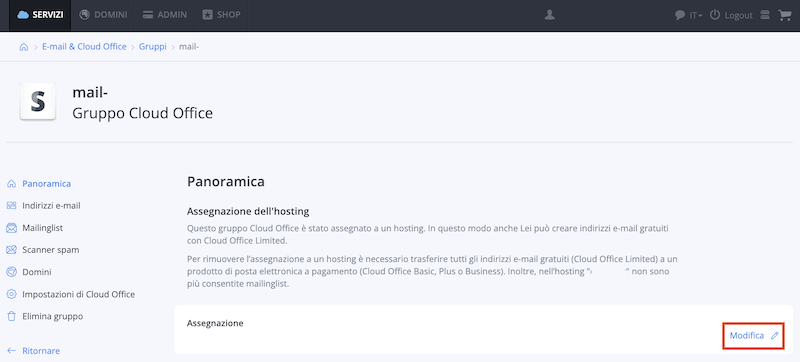Click the user profile icon in header
Screen dimensions: 800x362
[549, 15]
